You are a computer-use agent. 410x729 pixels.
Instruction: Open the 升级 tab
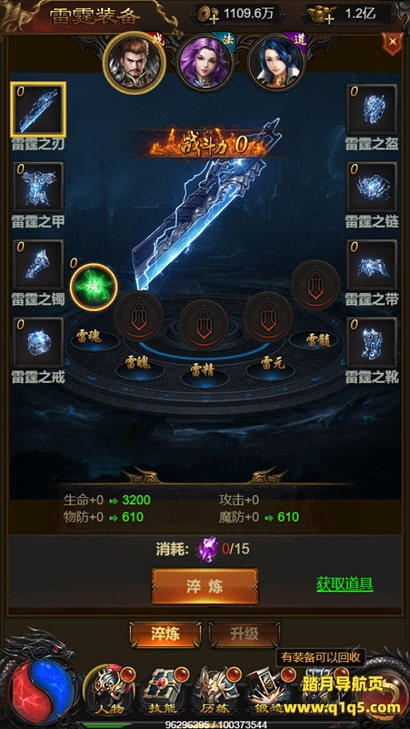[245, 634]
